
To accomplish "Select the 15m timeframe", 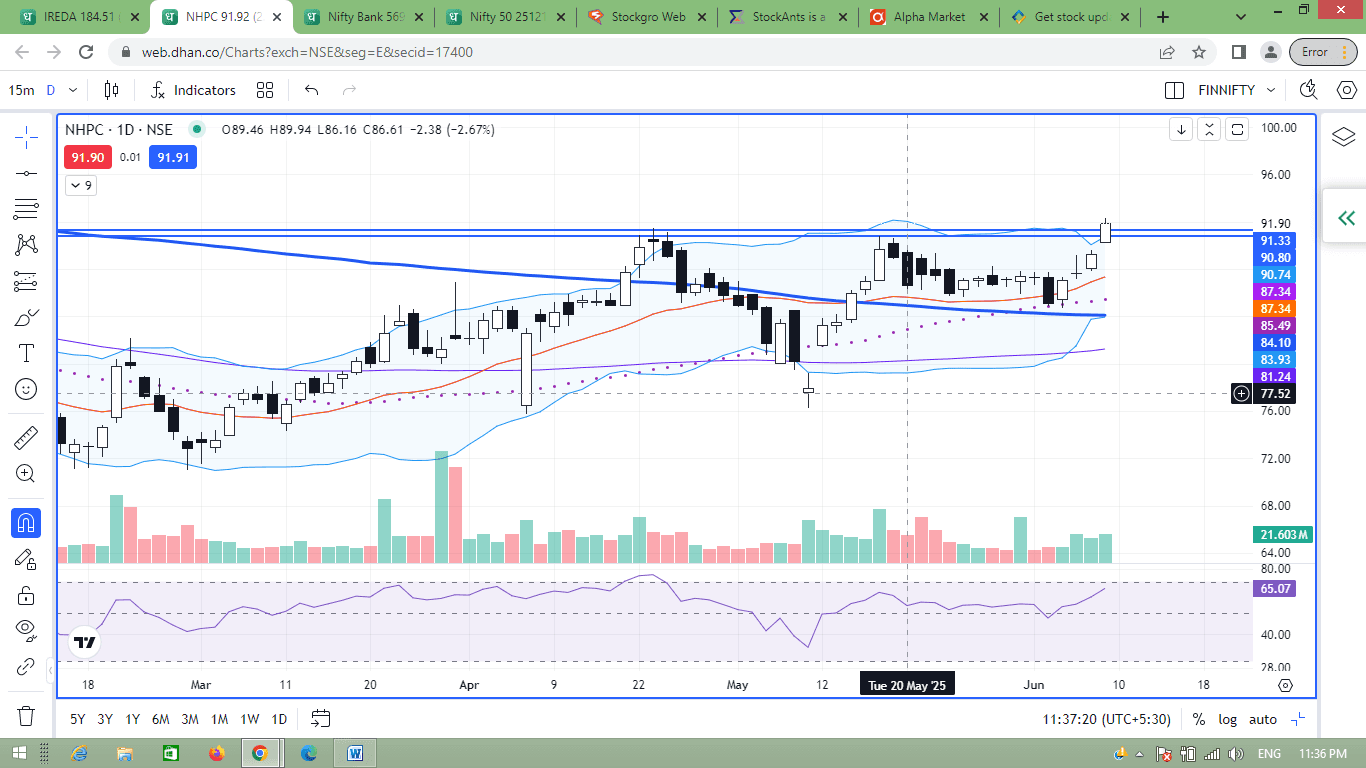I will pos(21,90).
